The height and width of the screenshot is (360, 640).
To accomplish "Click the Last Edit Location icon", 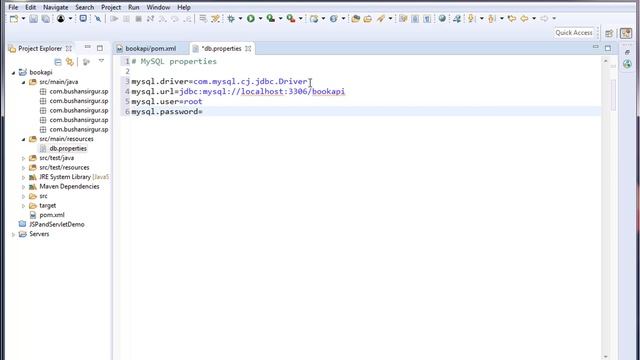I will tap(511, 19).
